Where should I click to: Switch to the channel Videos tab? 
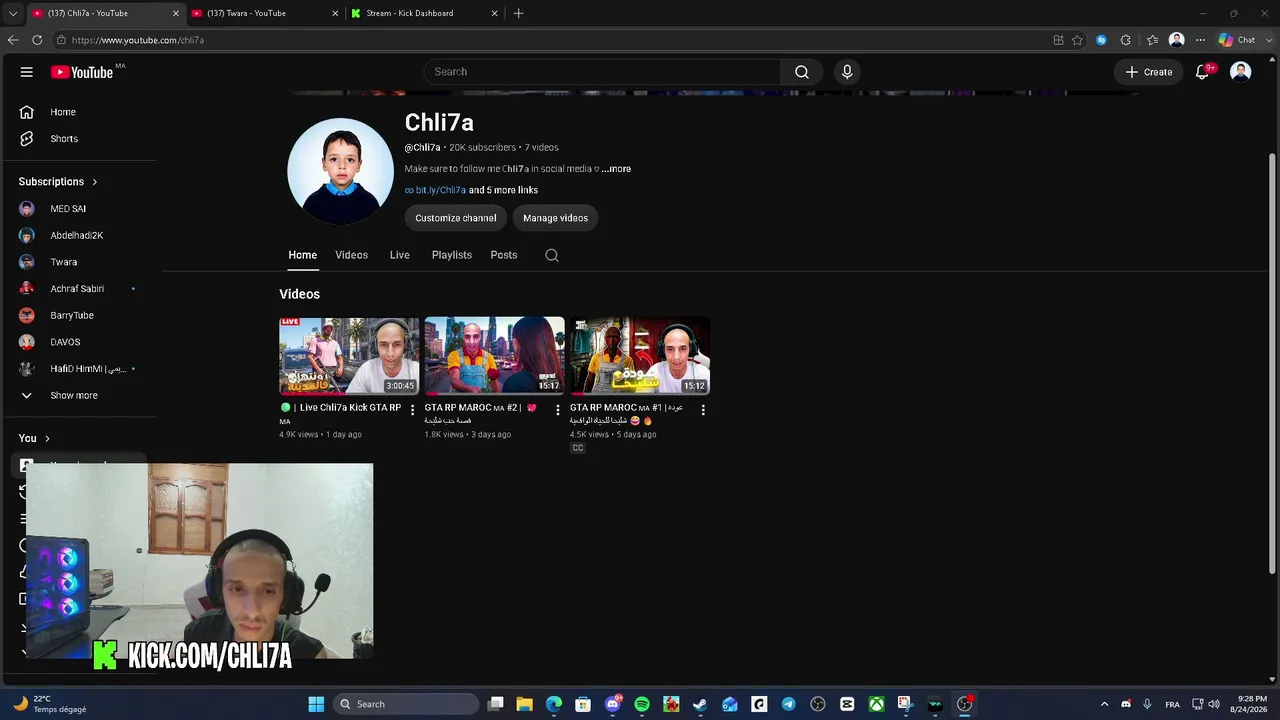tap(352, 255)
